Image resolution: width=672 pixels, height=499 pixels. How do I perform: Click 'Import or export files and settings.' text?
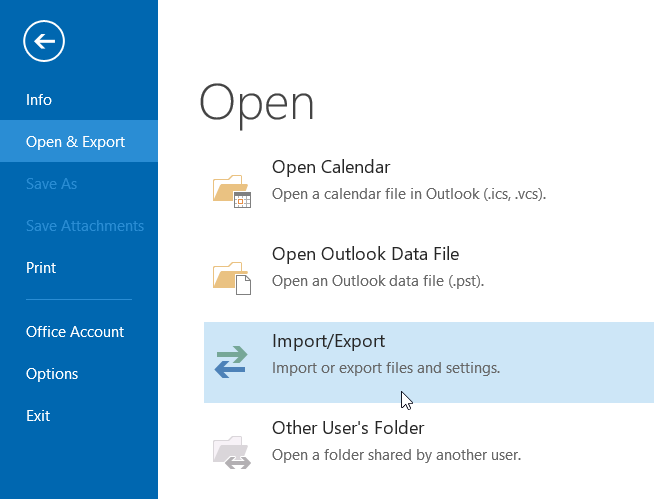coord(386,368)
